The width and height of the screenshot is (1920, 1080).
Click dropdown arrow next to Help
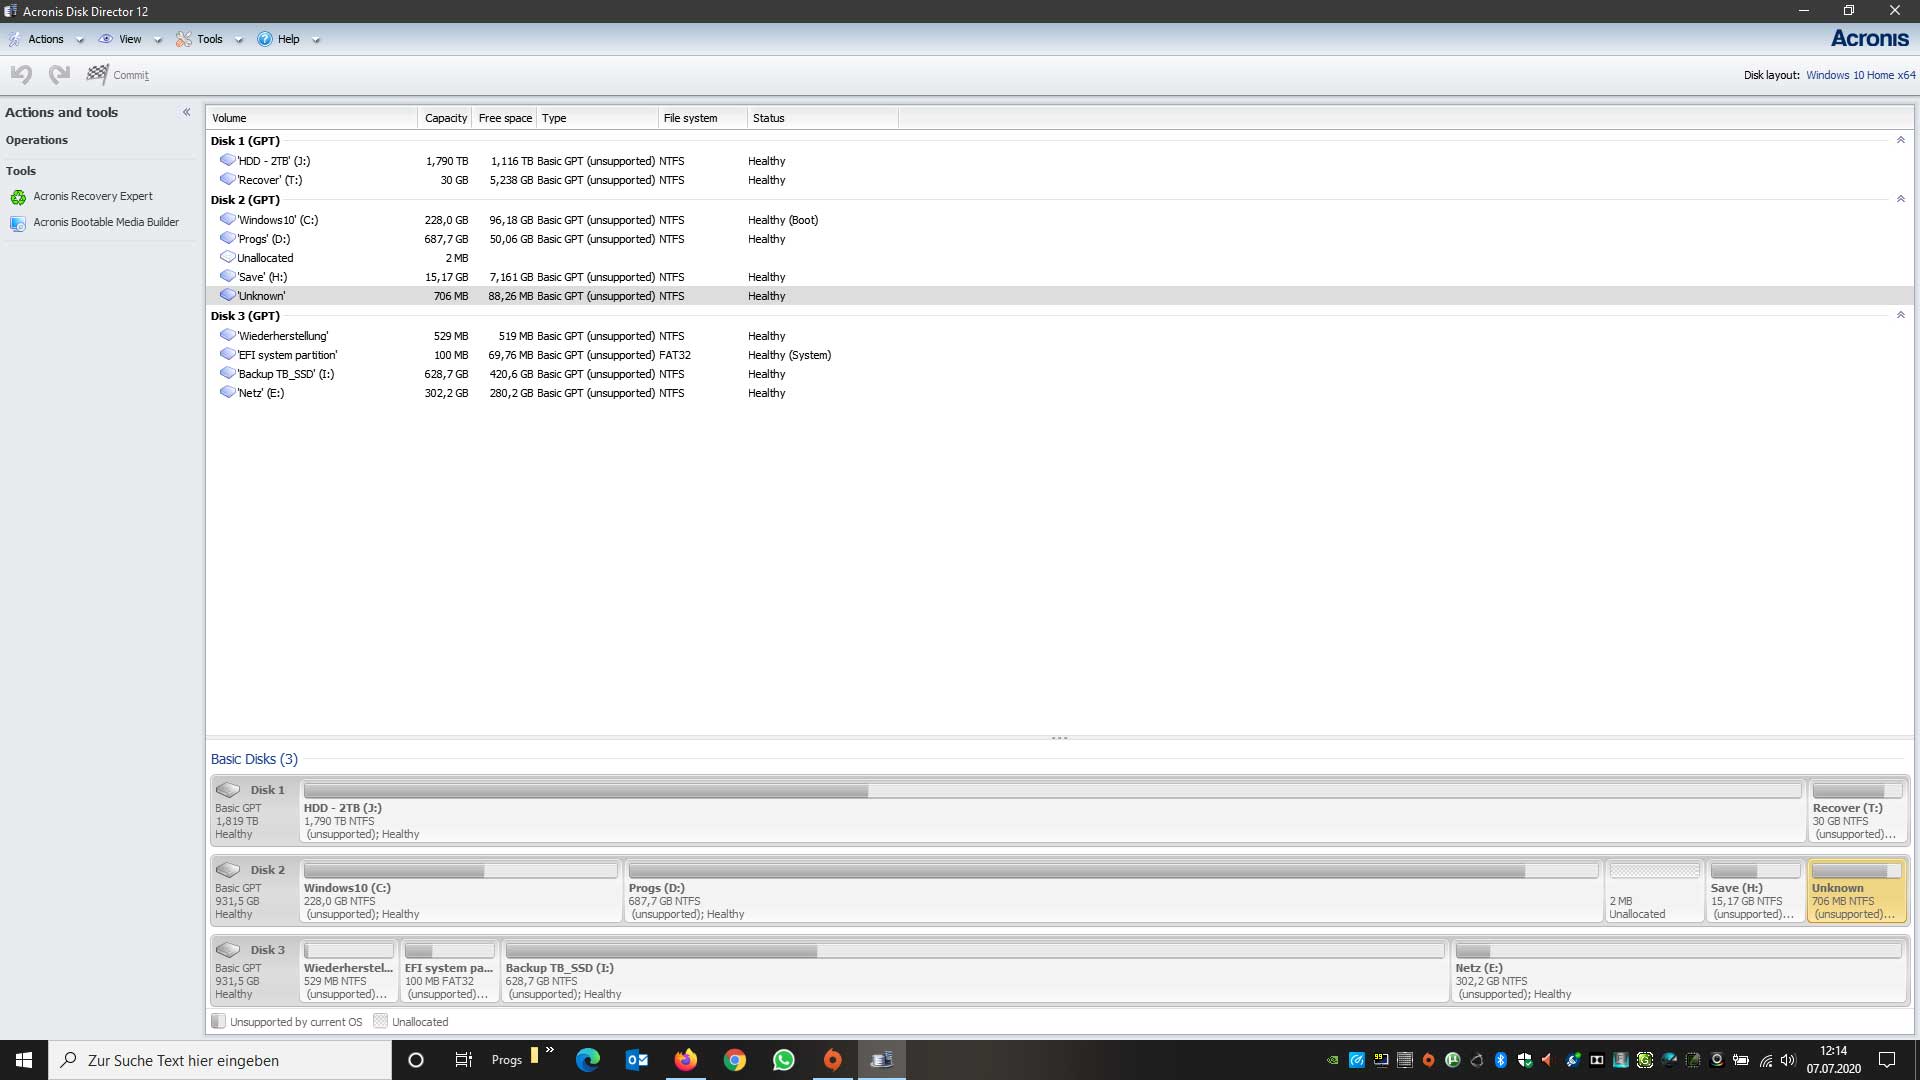(316, 40)
